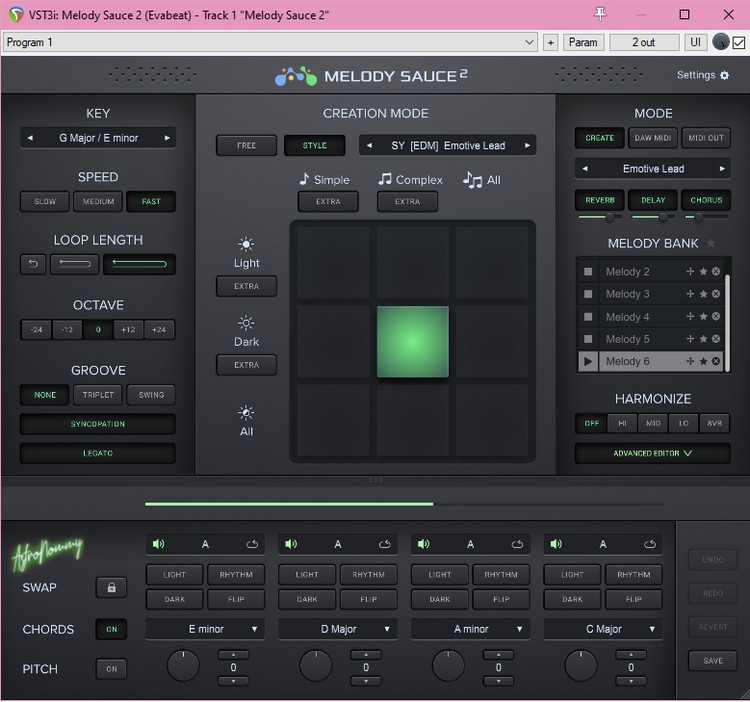750x702 pixels.
Task: Click EXTRA button under Simple
Action: (x=328, y=201)
